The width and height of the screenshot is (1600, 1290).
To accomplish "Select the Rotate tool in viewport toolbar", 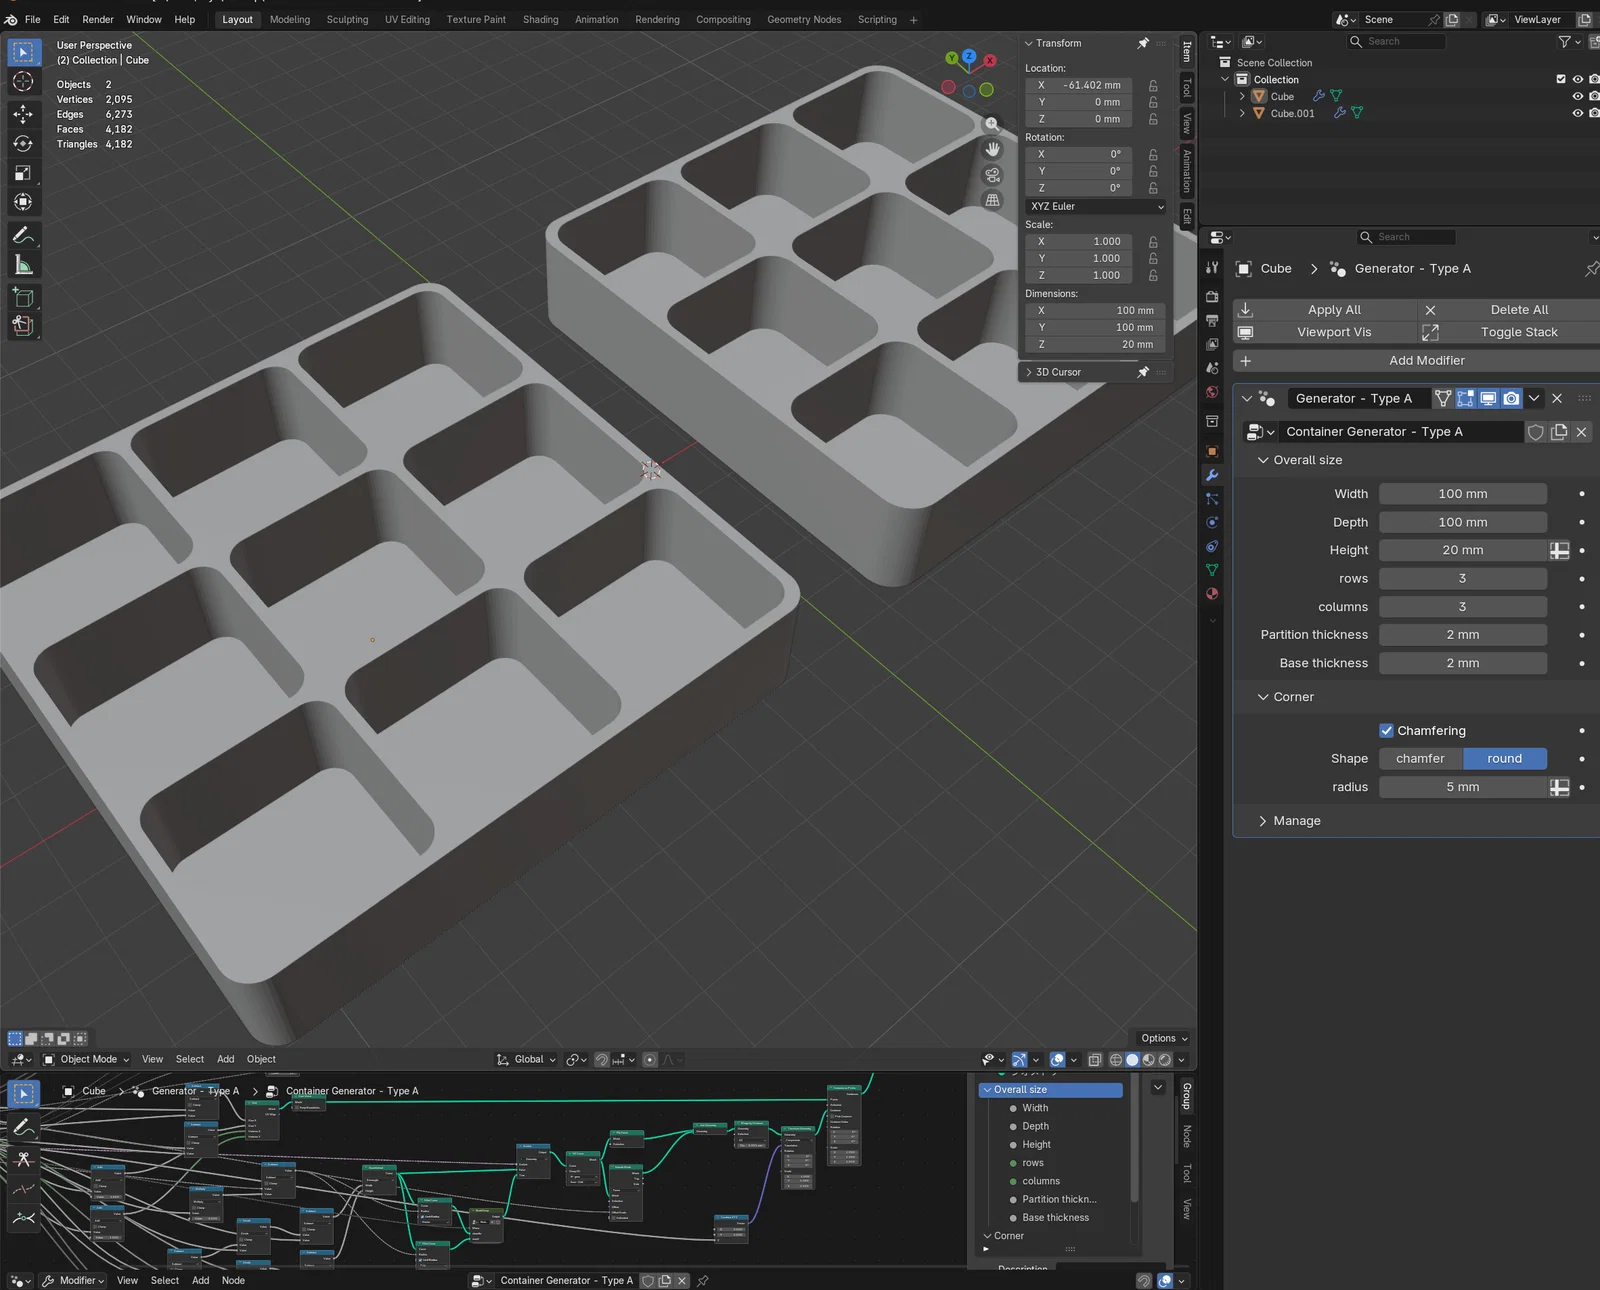I will (x=23, y=144).
